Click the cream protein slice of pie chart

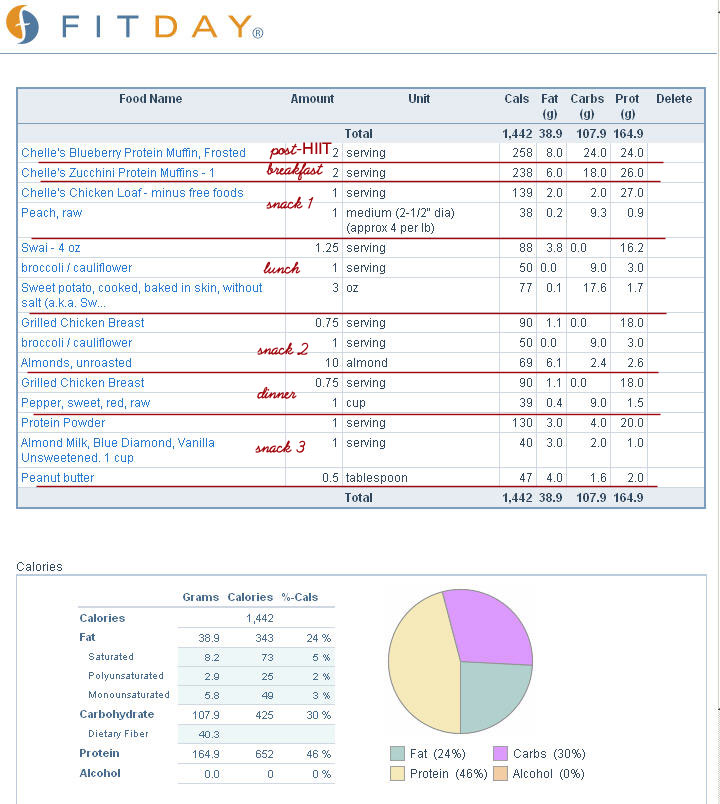421,667
